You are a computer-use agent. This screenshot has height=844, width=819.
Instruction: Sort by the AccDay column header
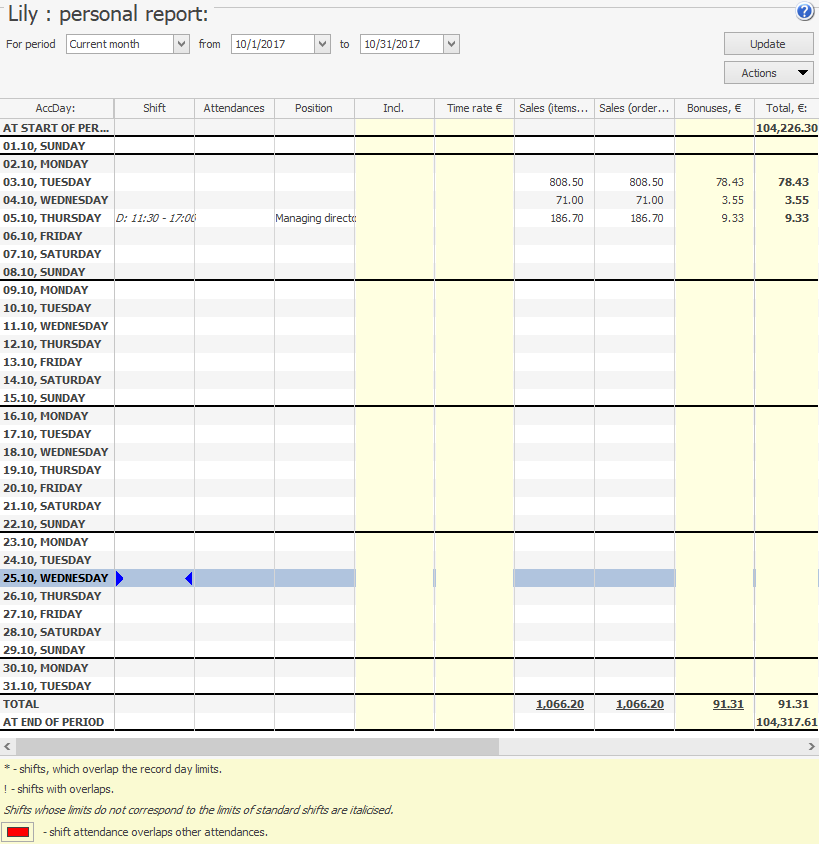click(x=56, y=108)
